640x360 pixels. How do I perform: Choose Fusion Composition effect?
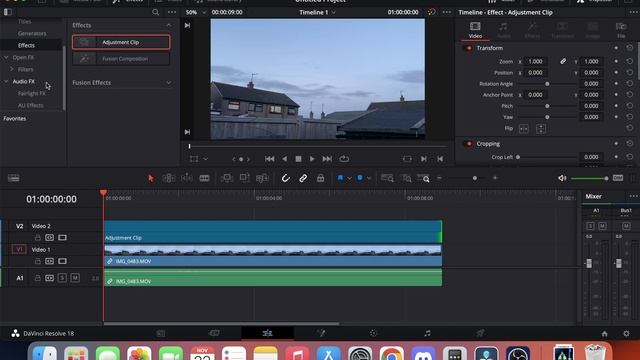pyautogui.click(x=121, y=59)
